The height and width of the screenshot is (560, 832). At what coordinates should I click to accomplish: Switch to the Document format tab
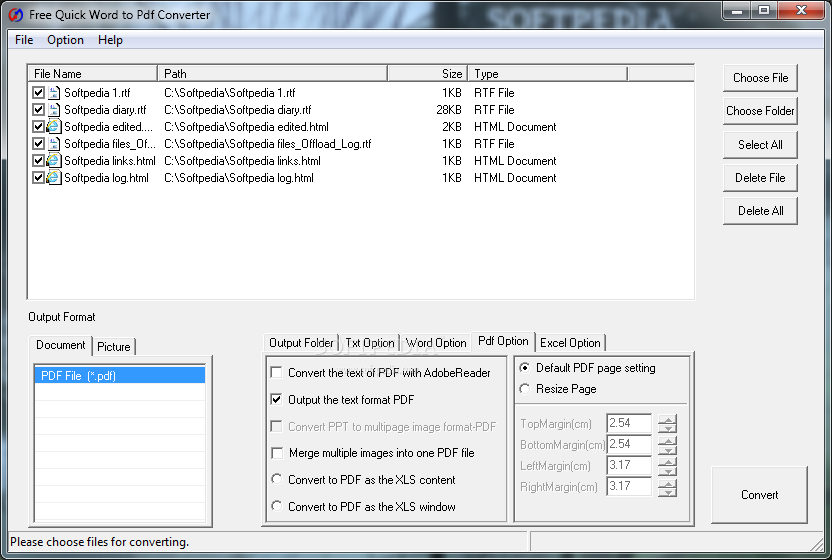[x=60, y=345]
